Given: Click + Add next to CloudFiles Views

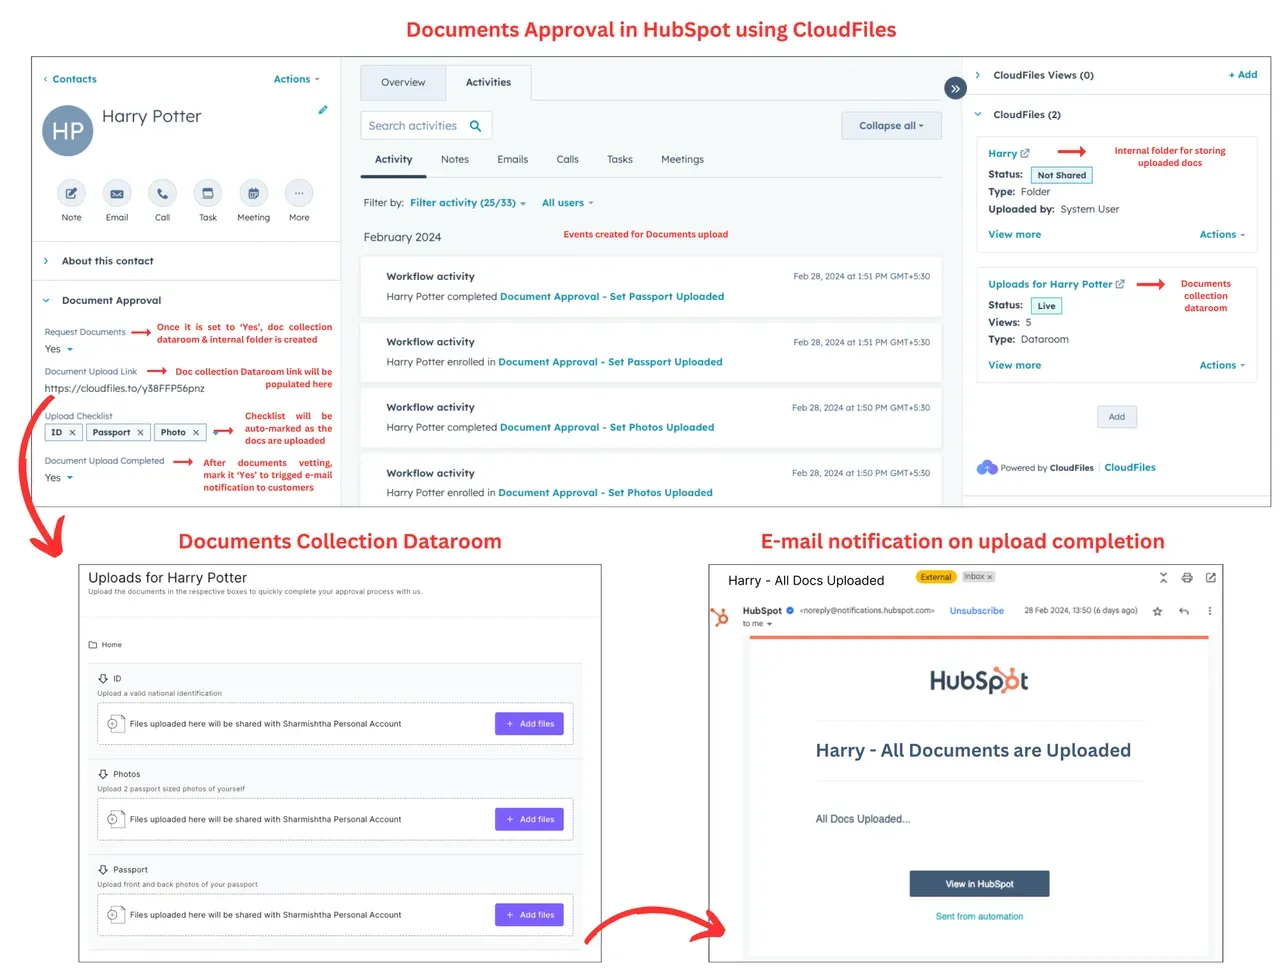Looking at the screenshot, I should tap(1243, 75).
